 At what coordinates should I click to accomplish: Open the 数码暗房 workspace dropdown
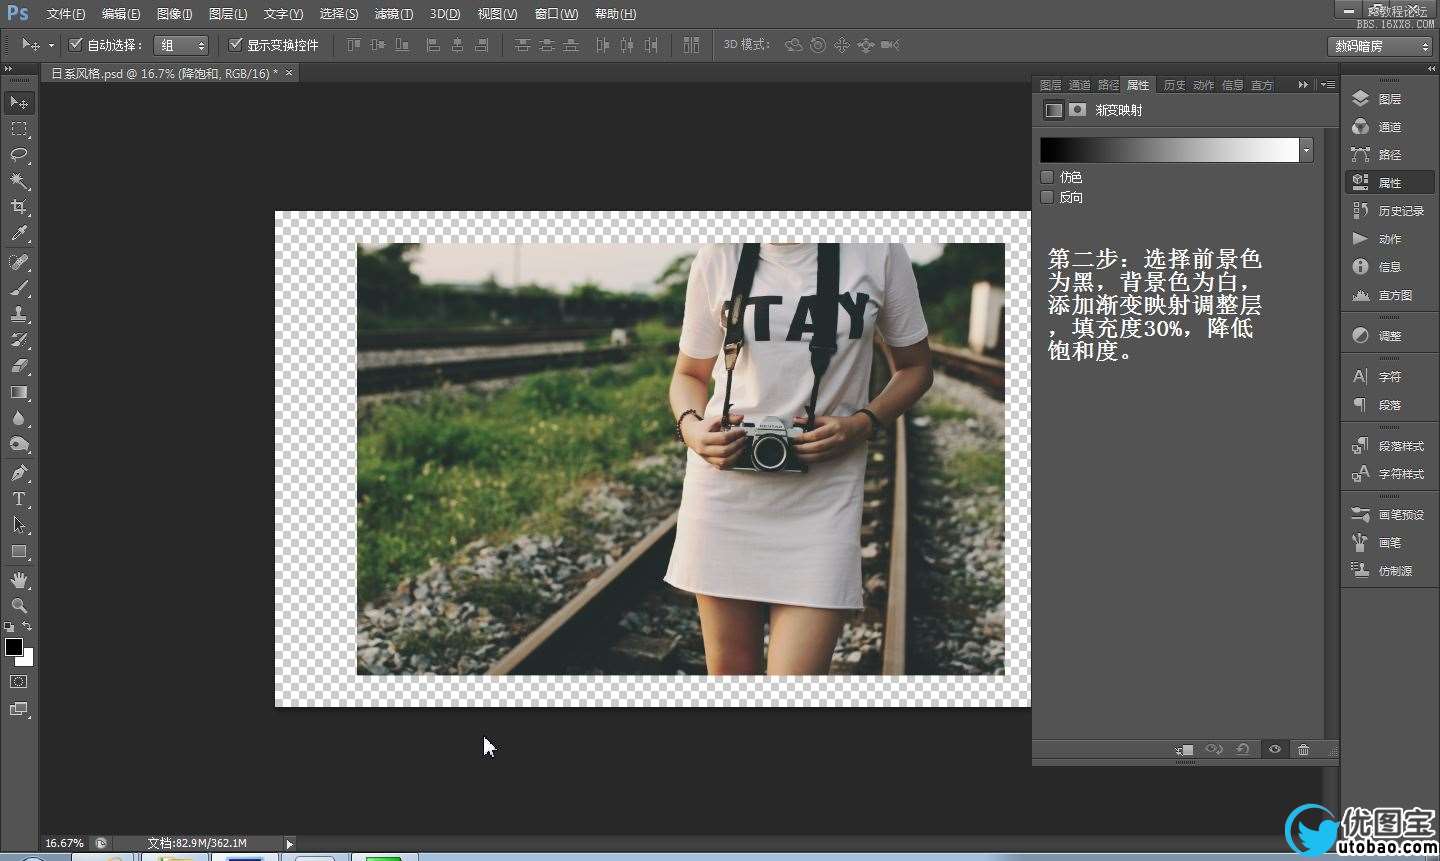click(1381, 46)
